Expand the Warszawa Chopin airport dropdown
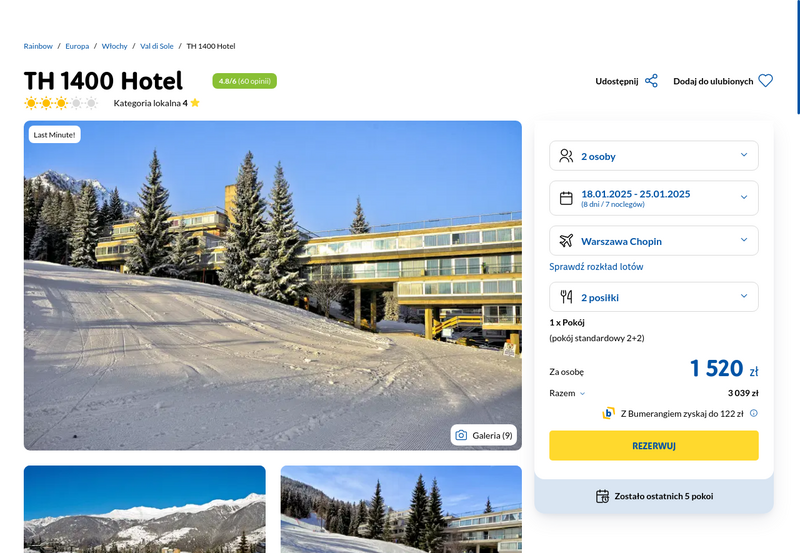The image size is (800, 553). [x=654, y=241]
